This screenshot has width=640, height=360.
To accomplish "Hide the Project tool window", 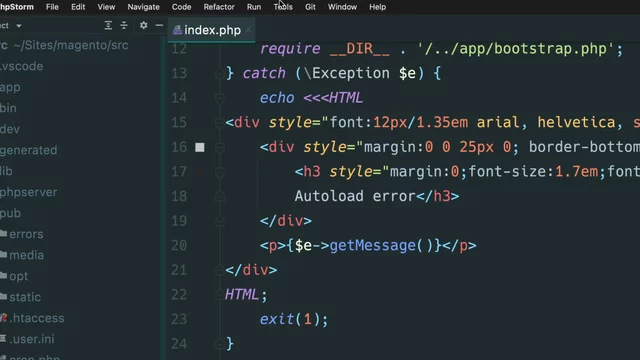I will coord(159,25).
